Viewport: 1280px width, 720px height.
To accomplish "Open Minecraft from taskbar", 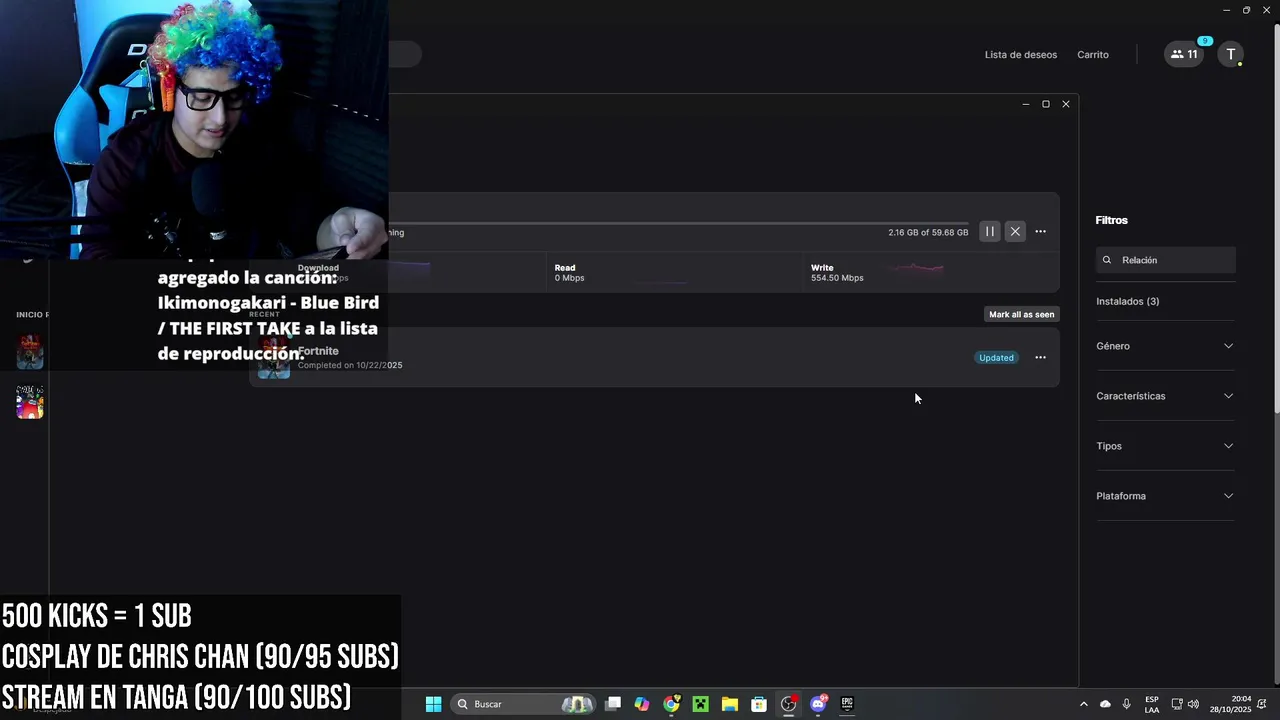I will (701, 704).
